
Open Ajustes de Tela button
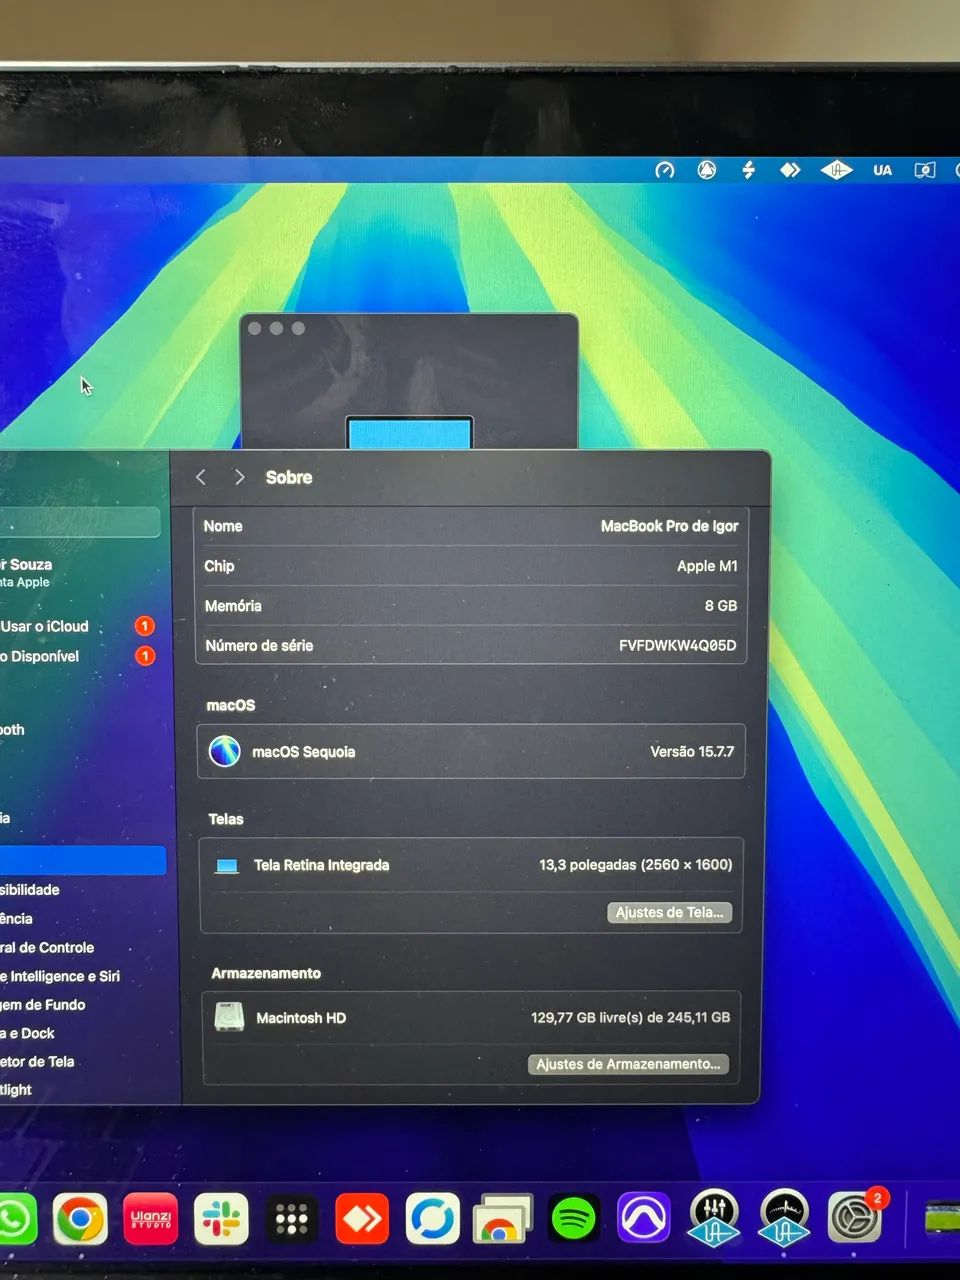[x=670, y=912]
